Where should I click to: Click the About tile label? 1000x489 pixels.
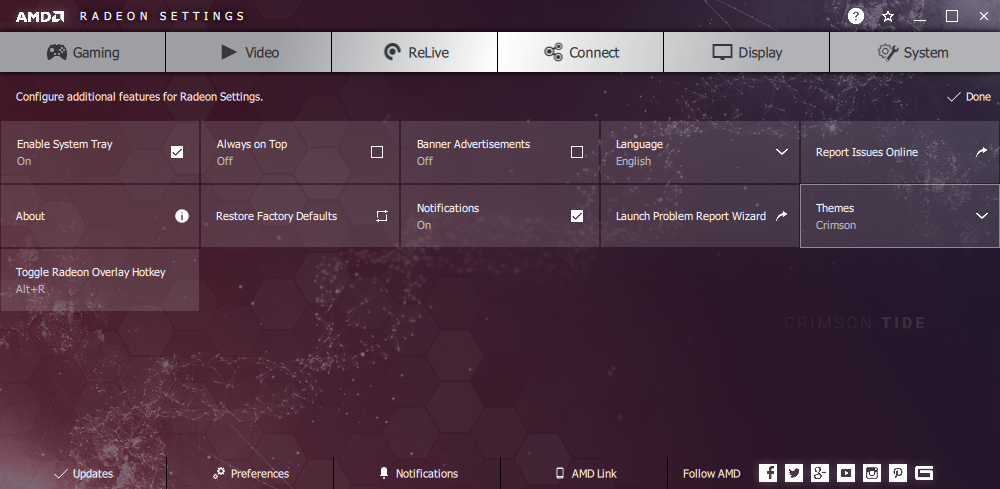31,216
